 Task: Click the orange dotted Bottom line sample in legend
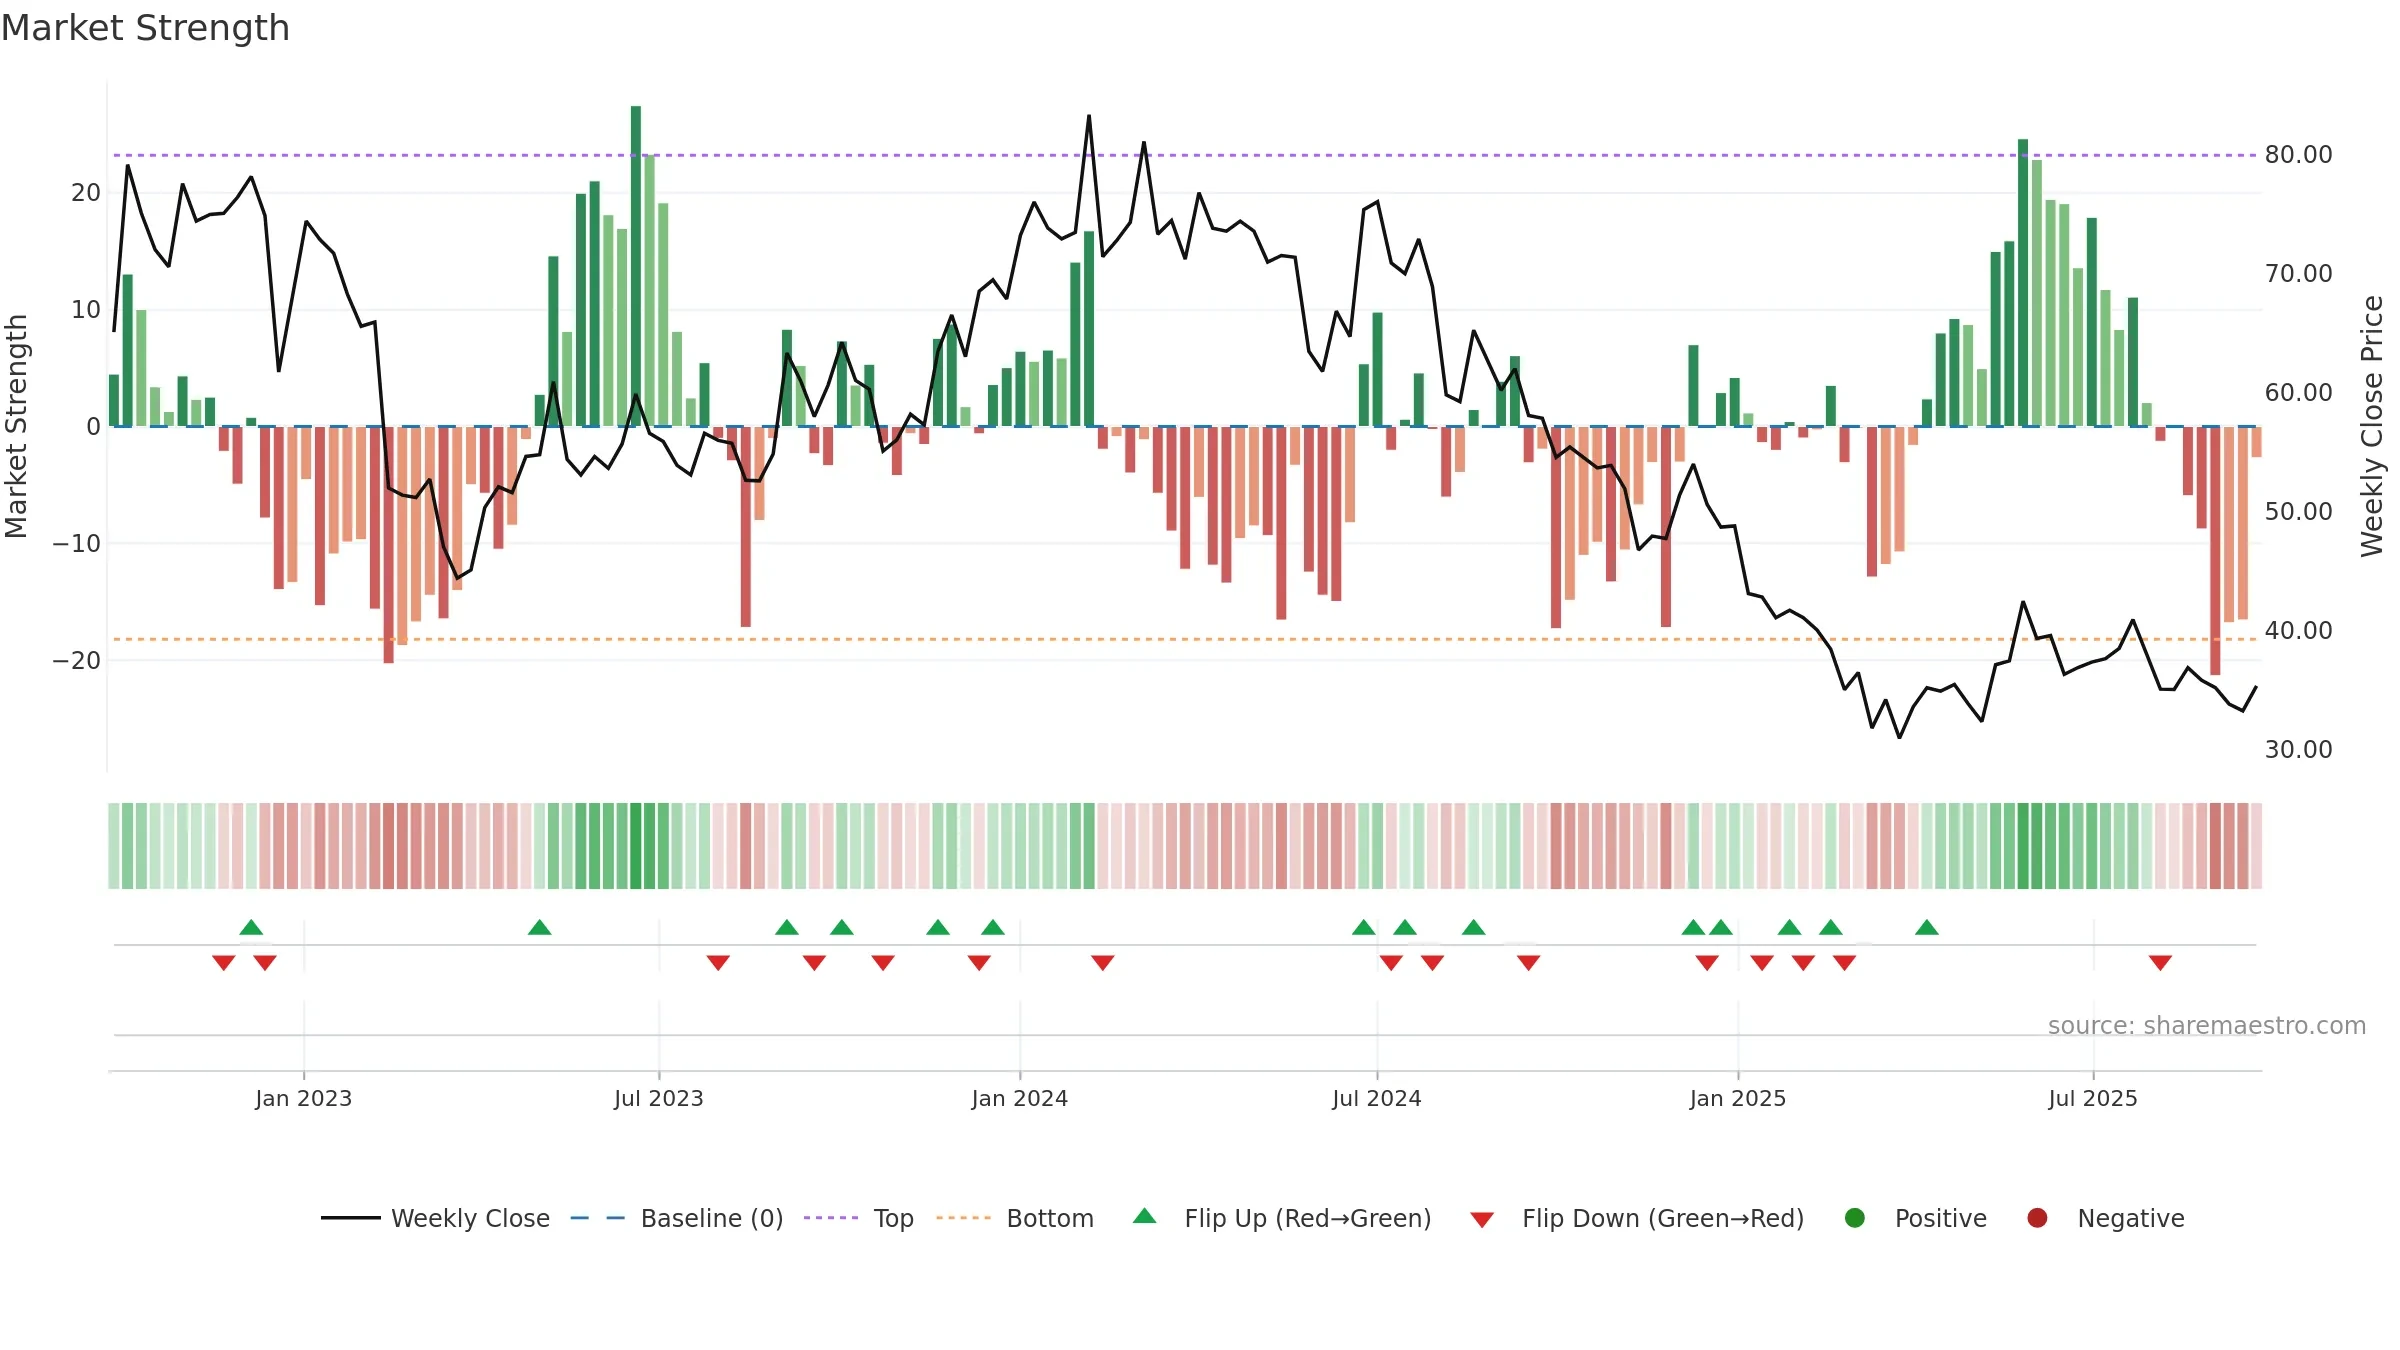[964, 1218]
